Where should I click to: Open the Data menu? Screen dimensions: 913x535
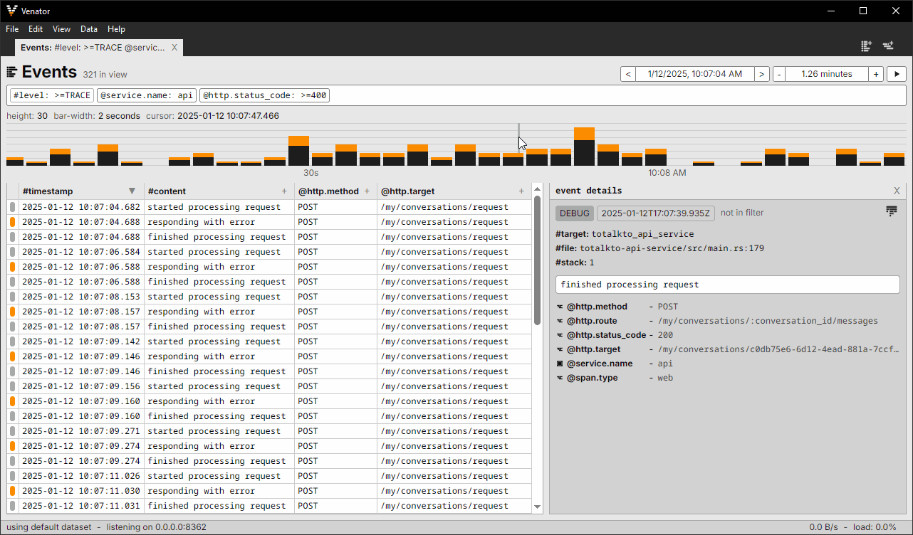[x=89, y=29]
